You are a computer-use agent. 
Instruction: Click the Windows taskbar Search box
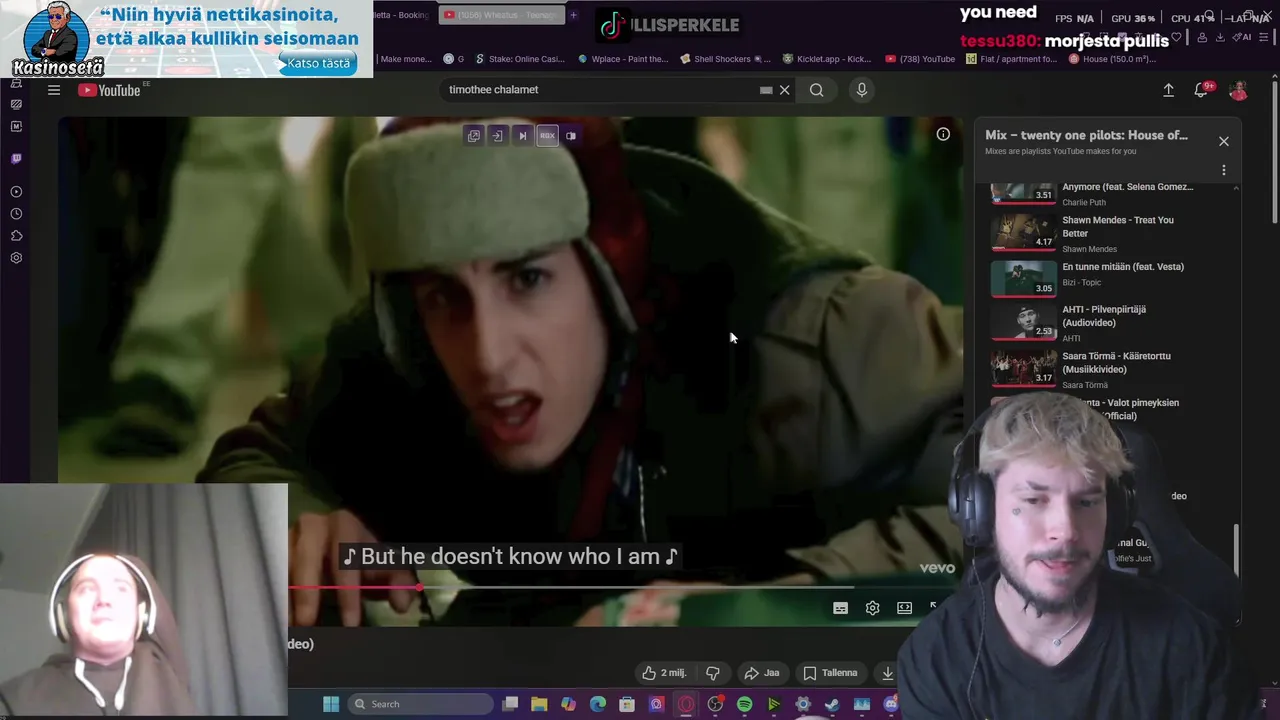coord(418,704)
